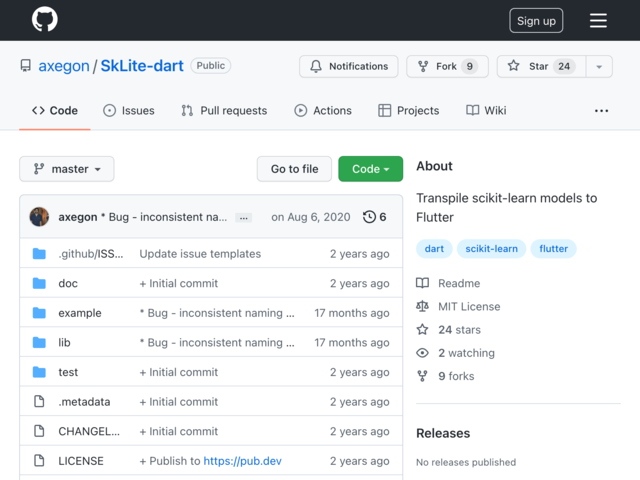Click the commit history clock icon
640x480 pixels.
[369, 217]
